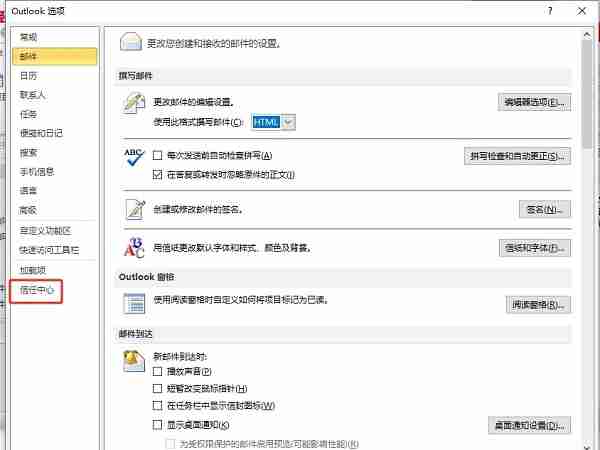The width and height of the screenshot is (600, 450).
Task: Click the bell envelope icon under 邮件到达
Action: click(134, 361)
